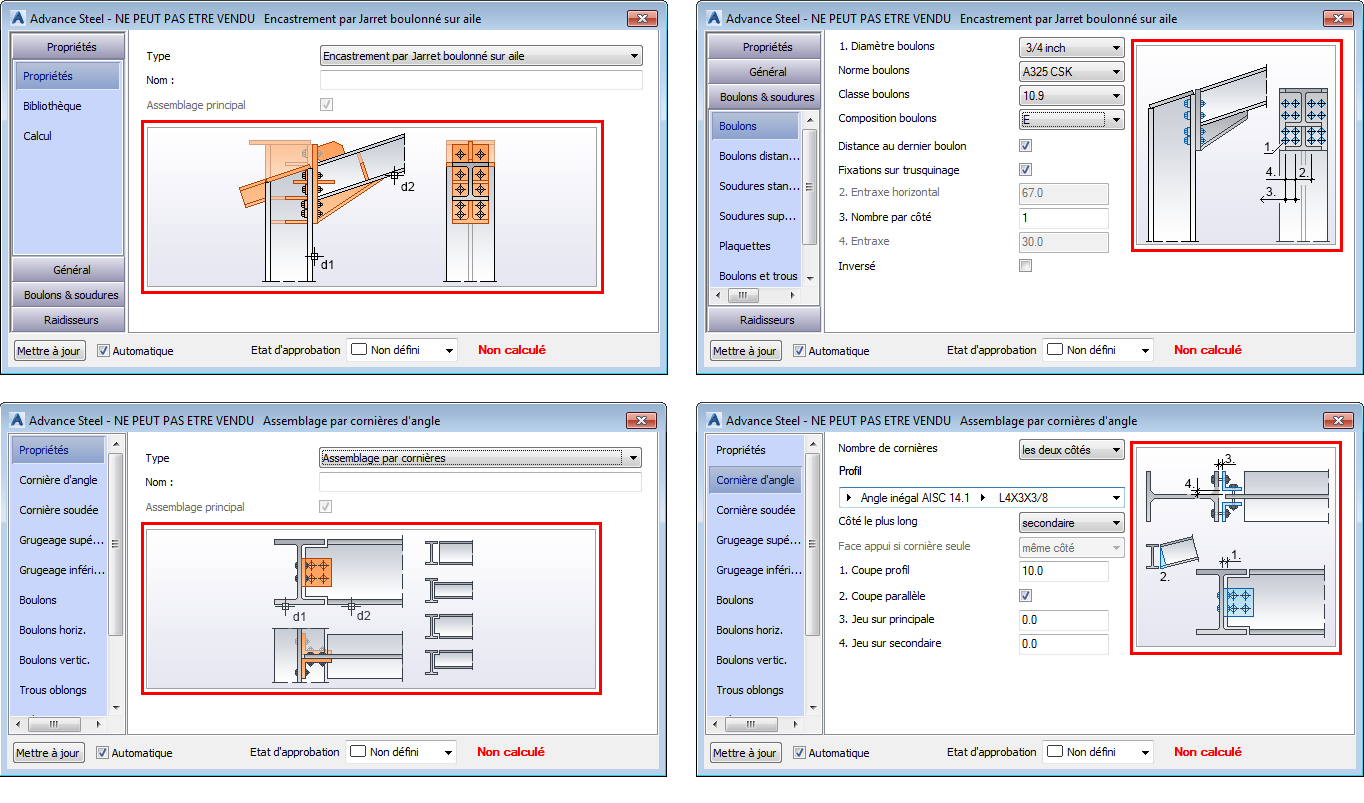Open Etat d'approbation dropdown in top-right dialog
1364x803 pixels.
coord(1098,350)
